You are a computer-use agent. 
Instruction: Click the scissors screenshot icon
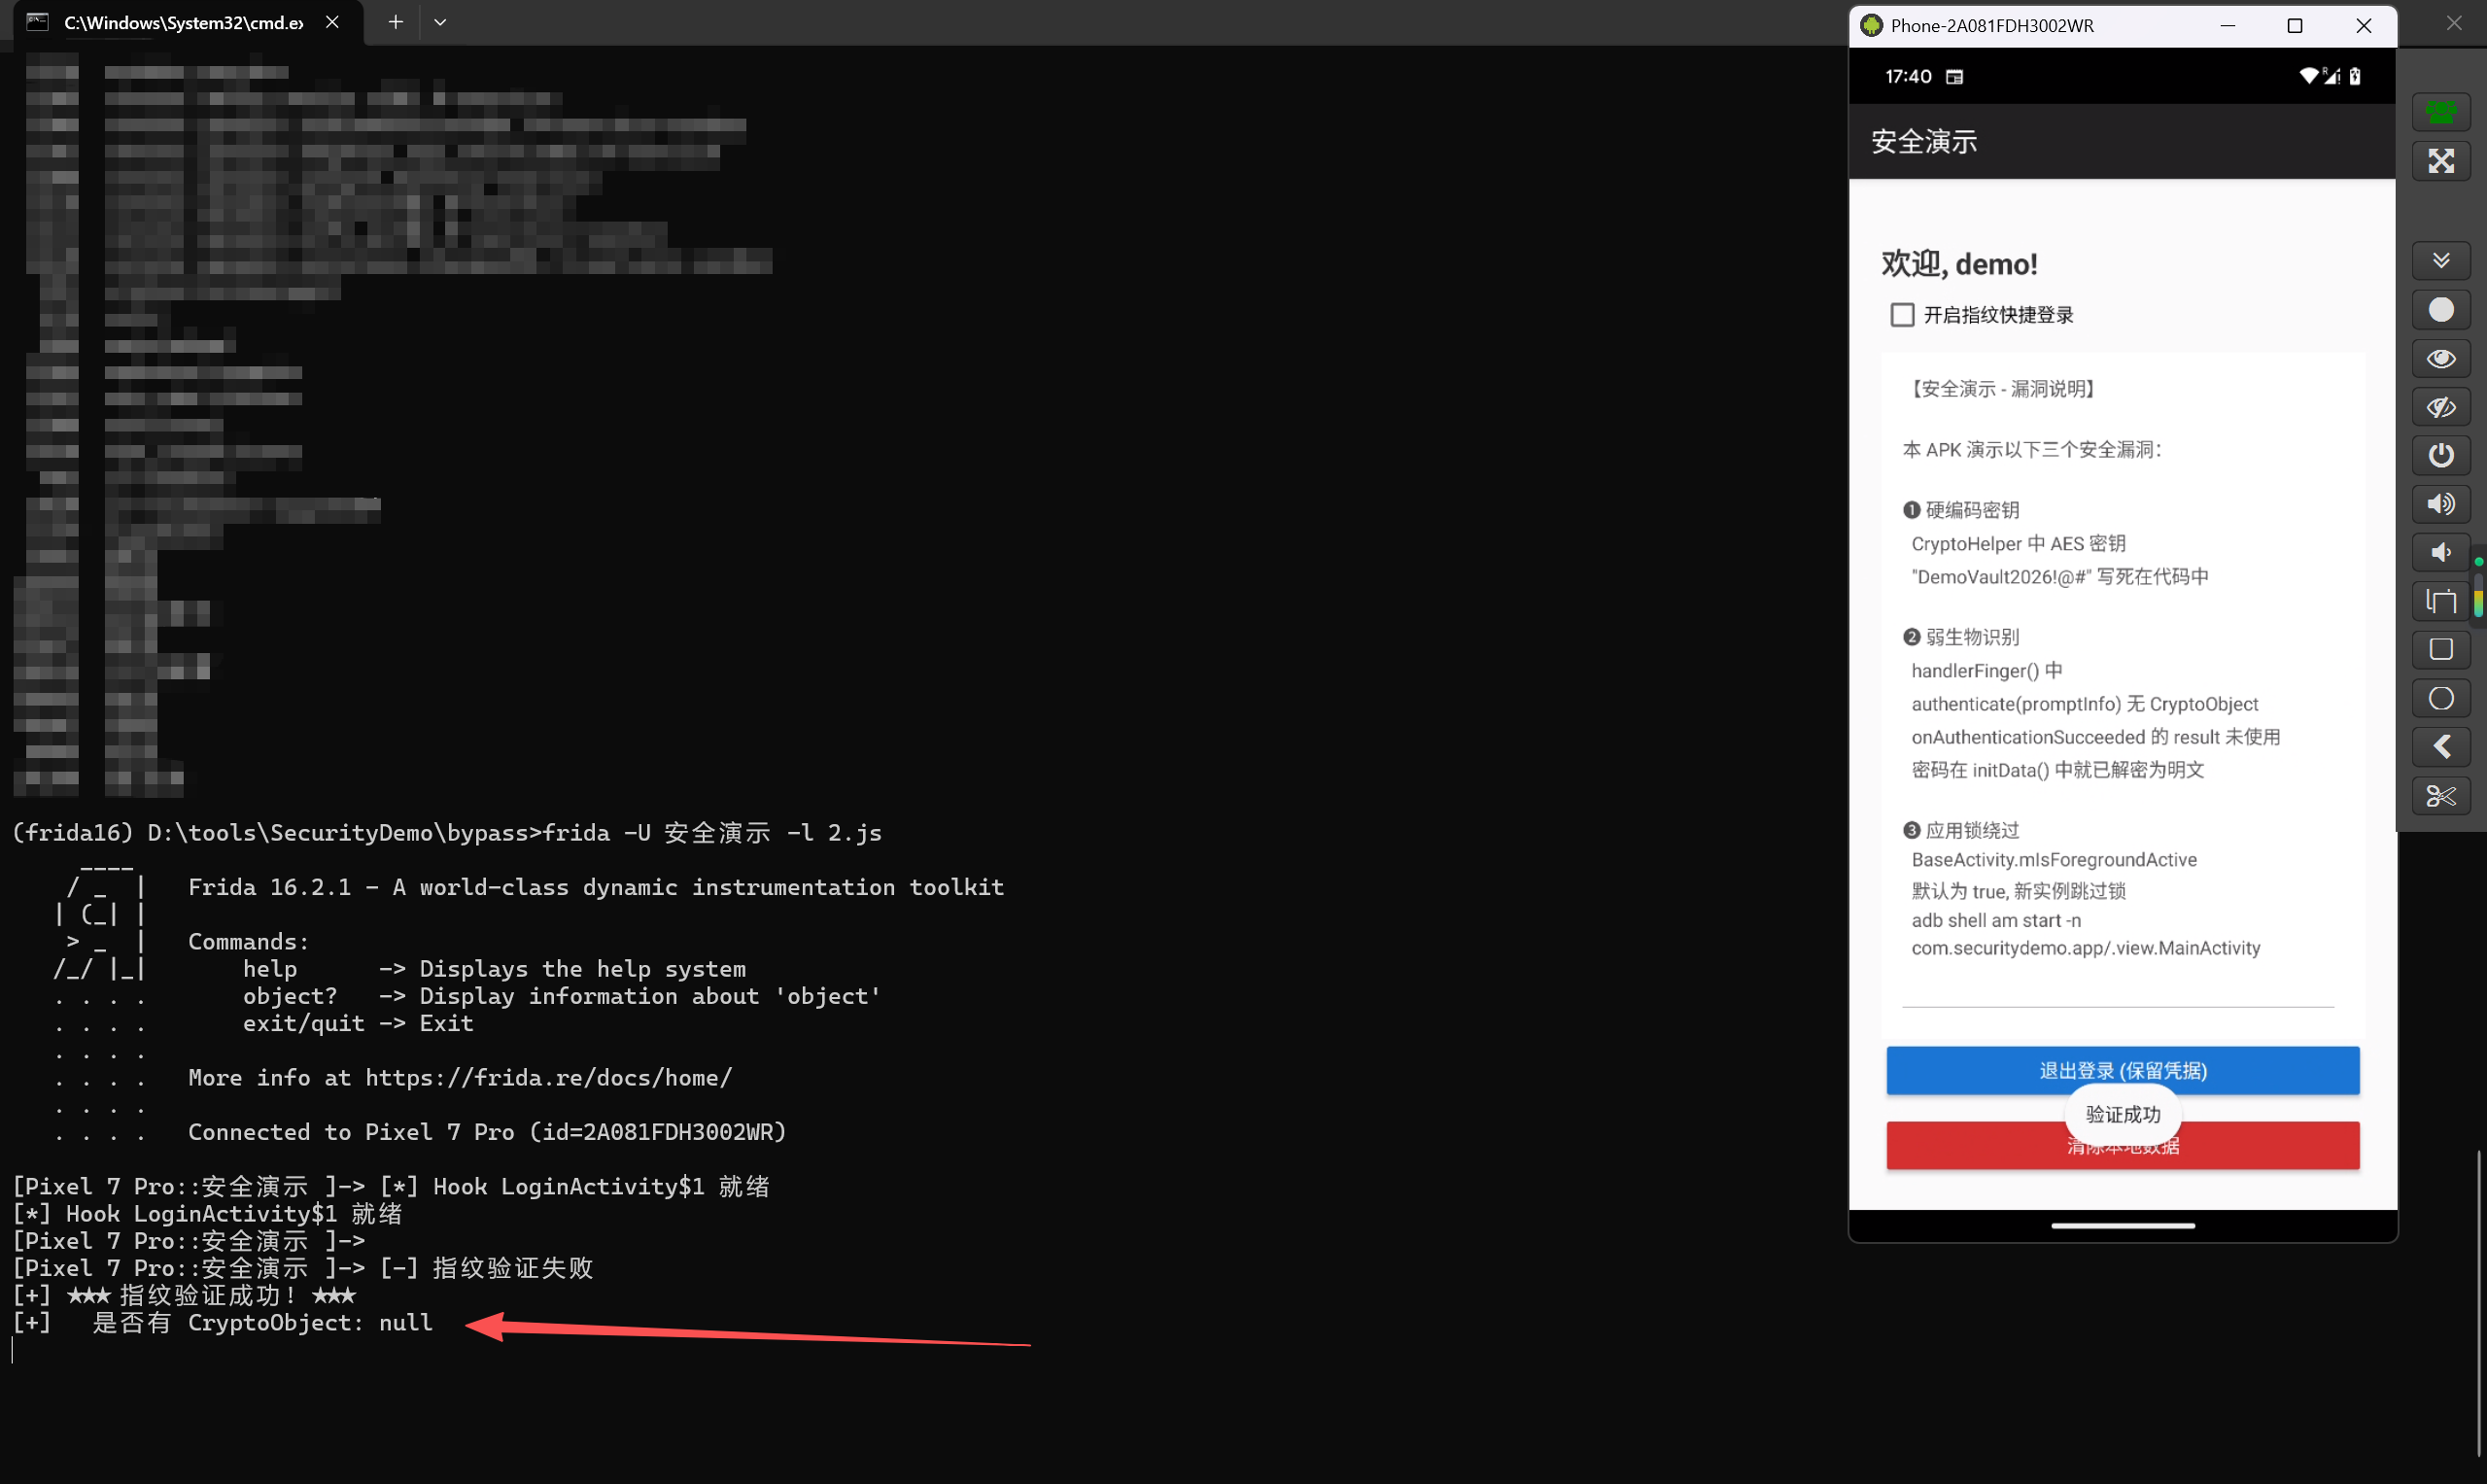point(2441,796)
